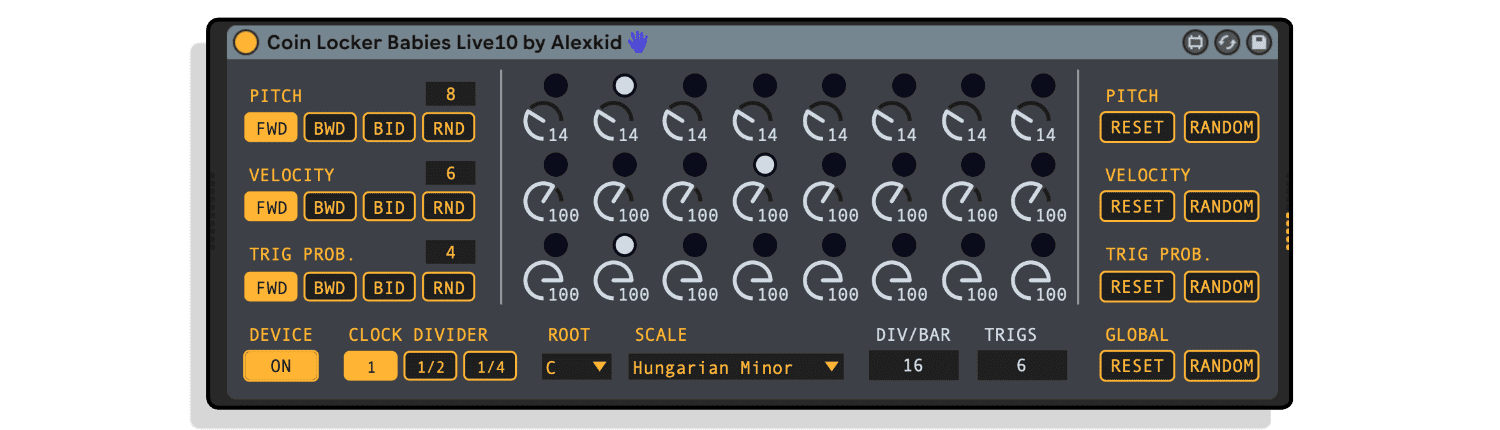Click RESET under the right-side PITCH label
The width and height of the screenshot is (1500, 430).
tap(1137, 127)
